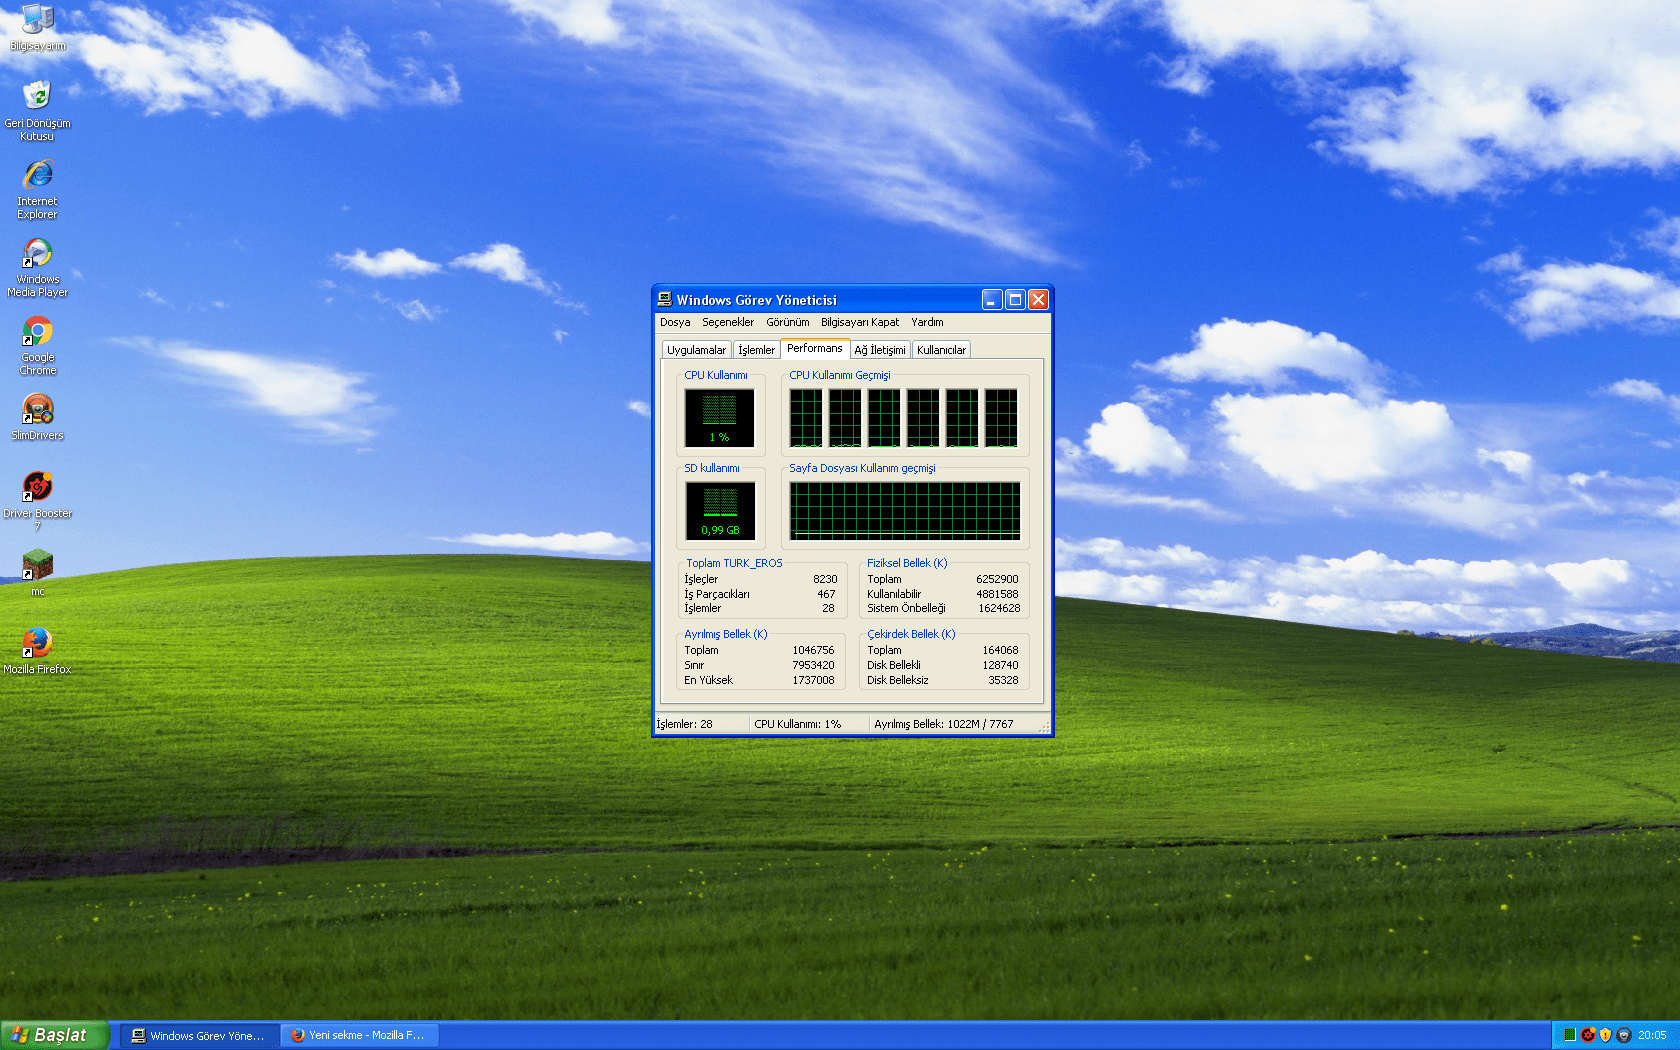
Task: Switch to Windows Görev Yöneticisi taskbar button
Action: [198, 1035]
